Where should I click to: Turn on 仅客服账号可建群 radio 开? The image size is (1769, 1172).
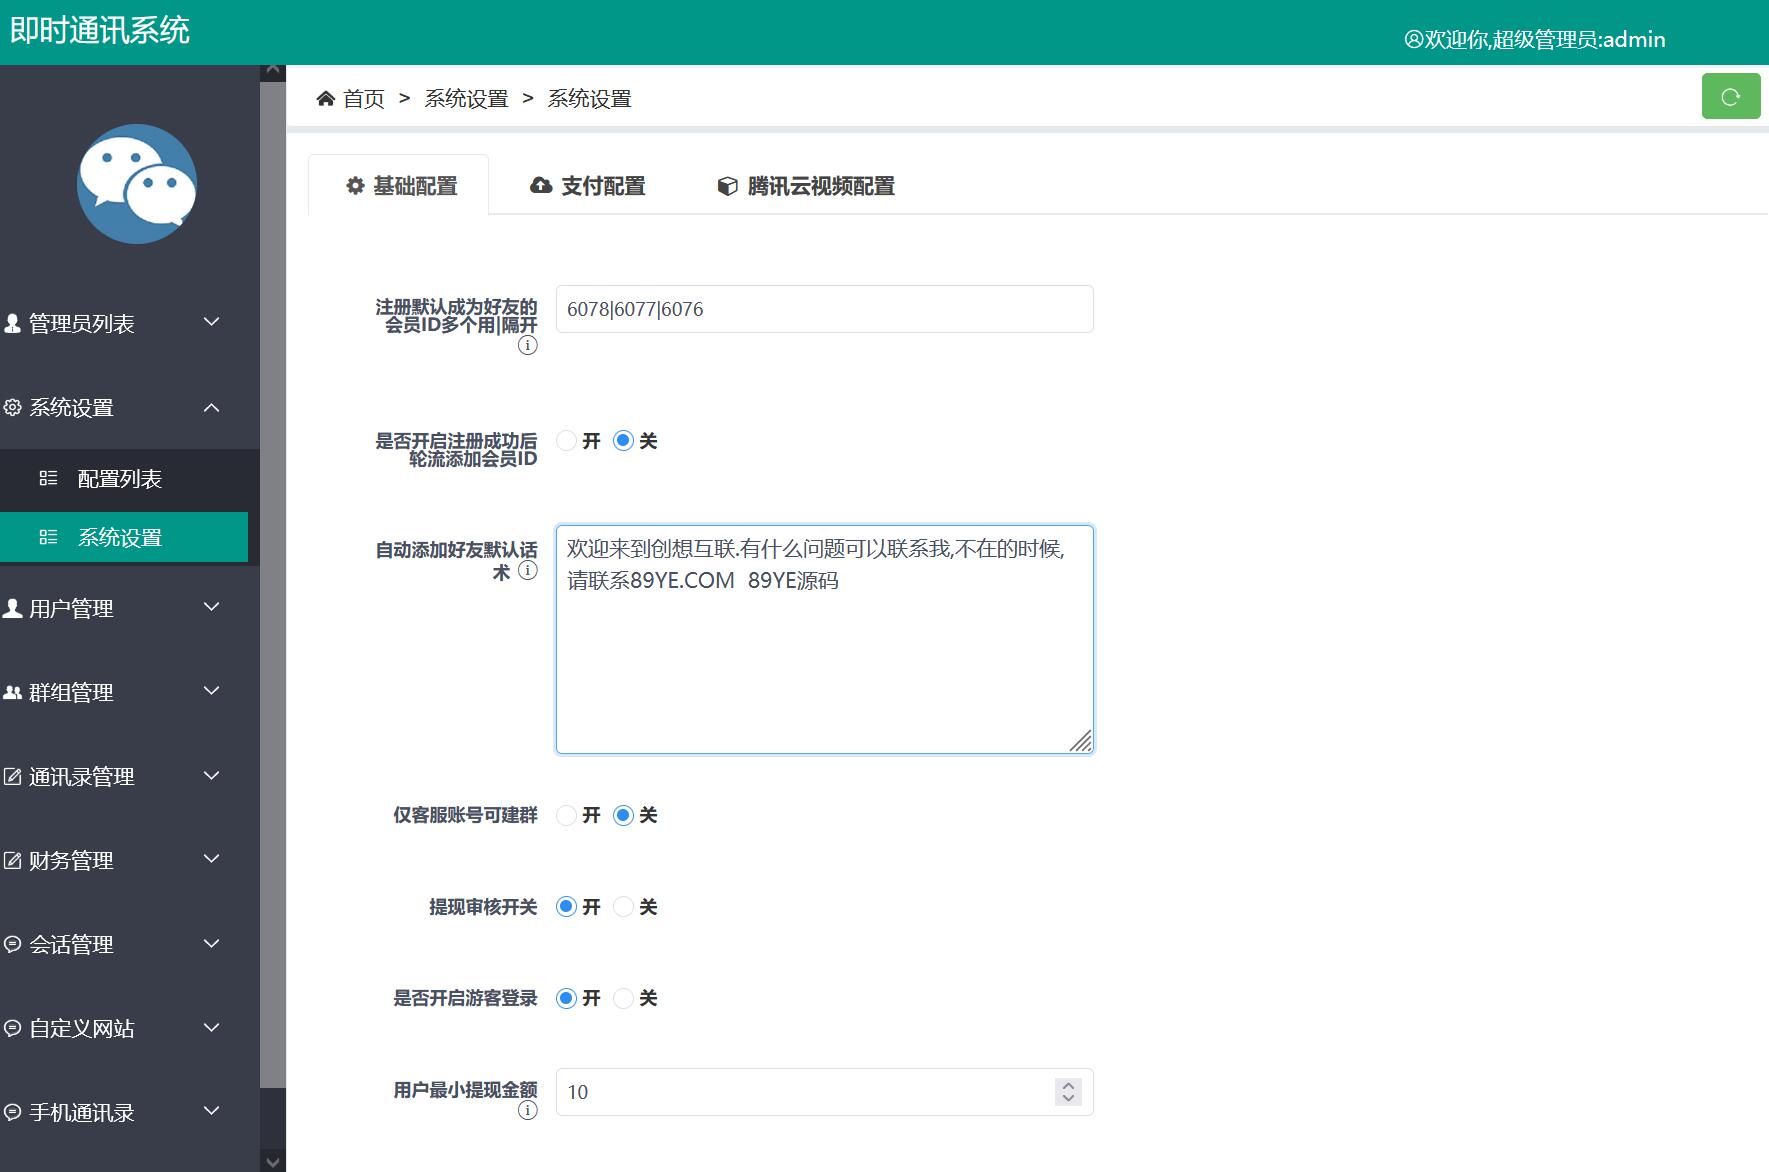pyautogui.click(x=566, y=815)
